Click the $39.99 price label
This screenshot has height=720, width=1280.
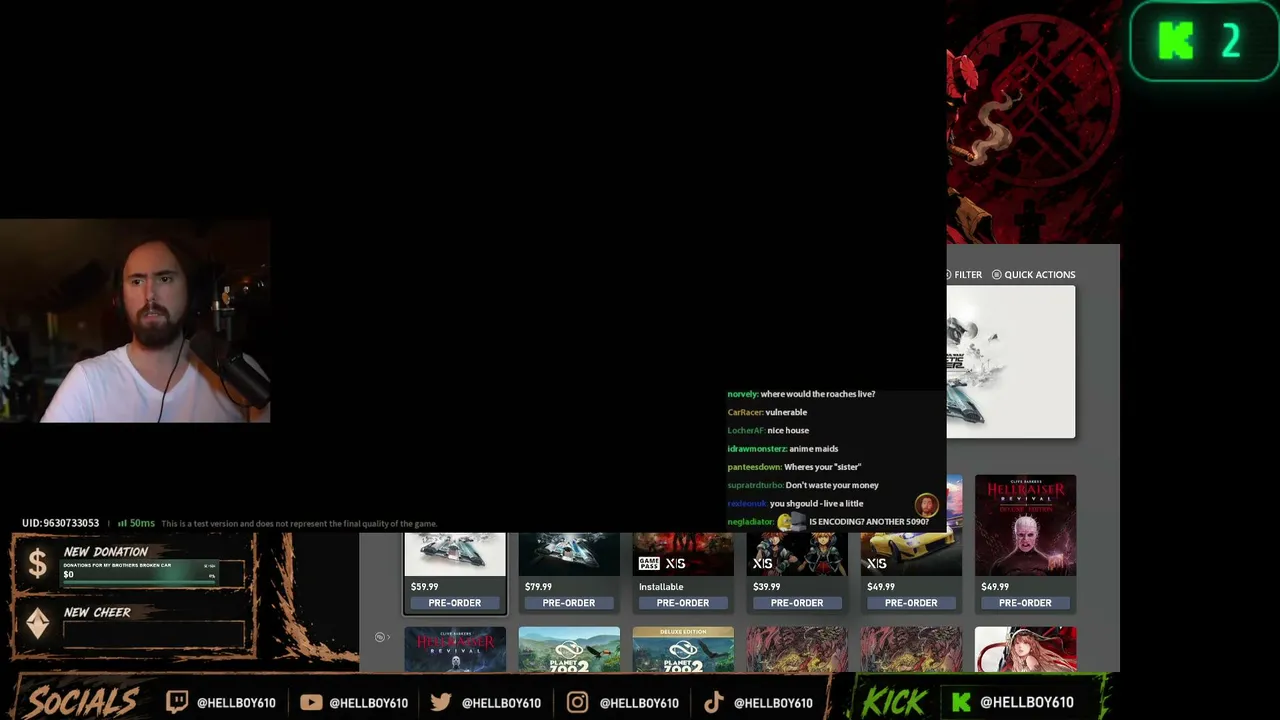pyautogui.click(x=766, y=587)
